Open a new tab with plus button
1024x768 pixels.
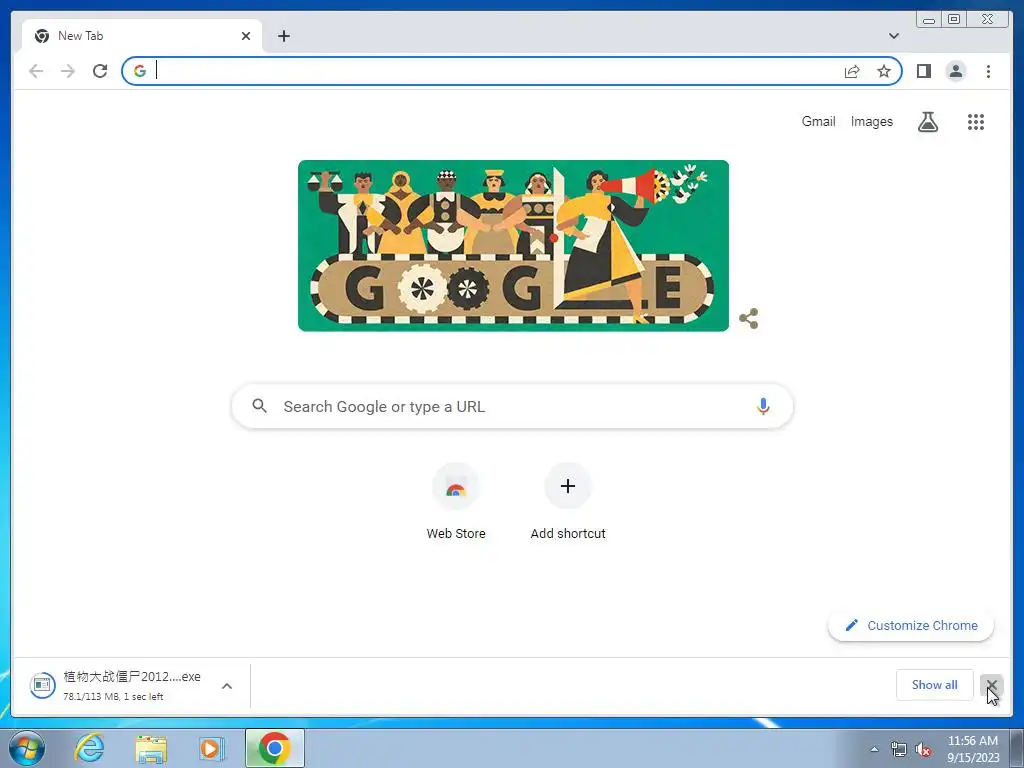tap(283, 36)
